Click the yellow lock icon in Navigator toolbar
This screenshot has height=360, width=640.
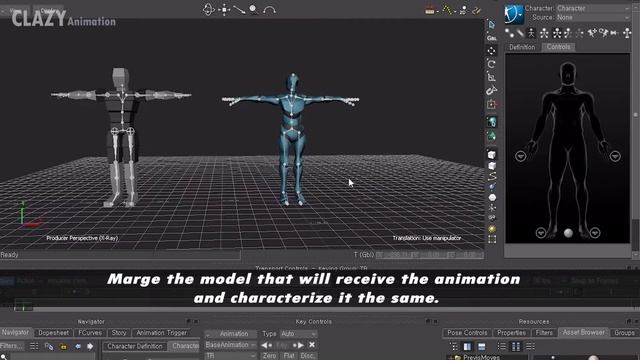coord(63,347)
